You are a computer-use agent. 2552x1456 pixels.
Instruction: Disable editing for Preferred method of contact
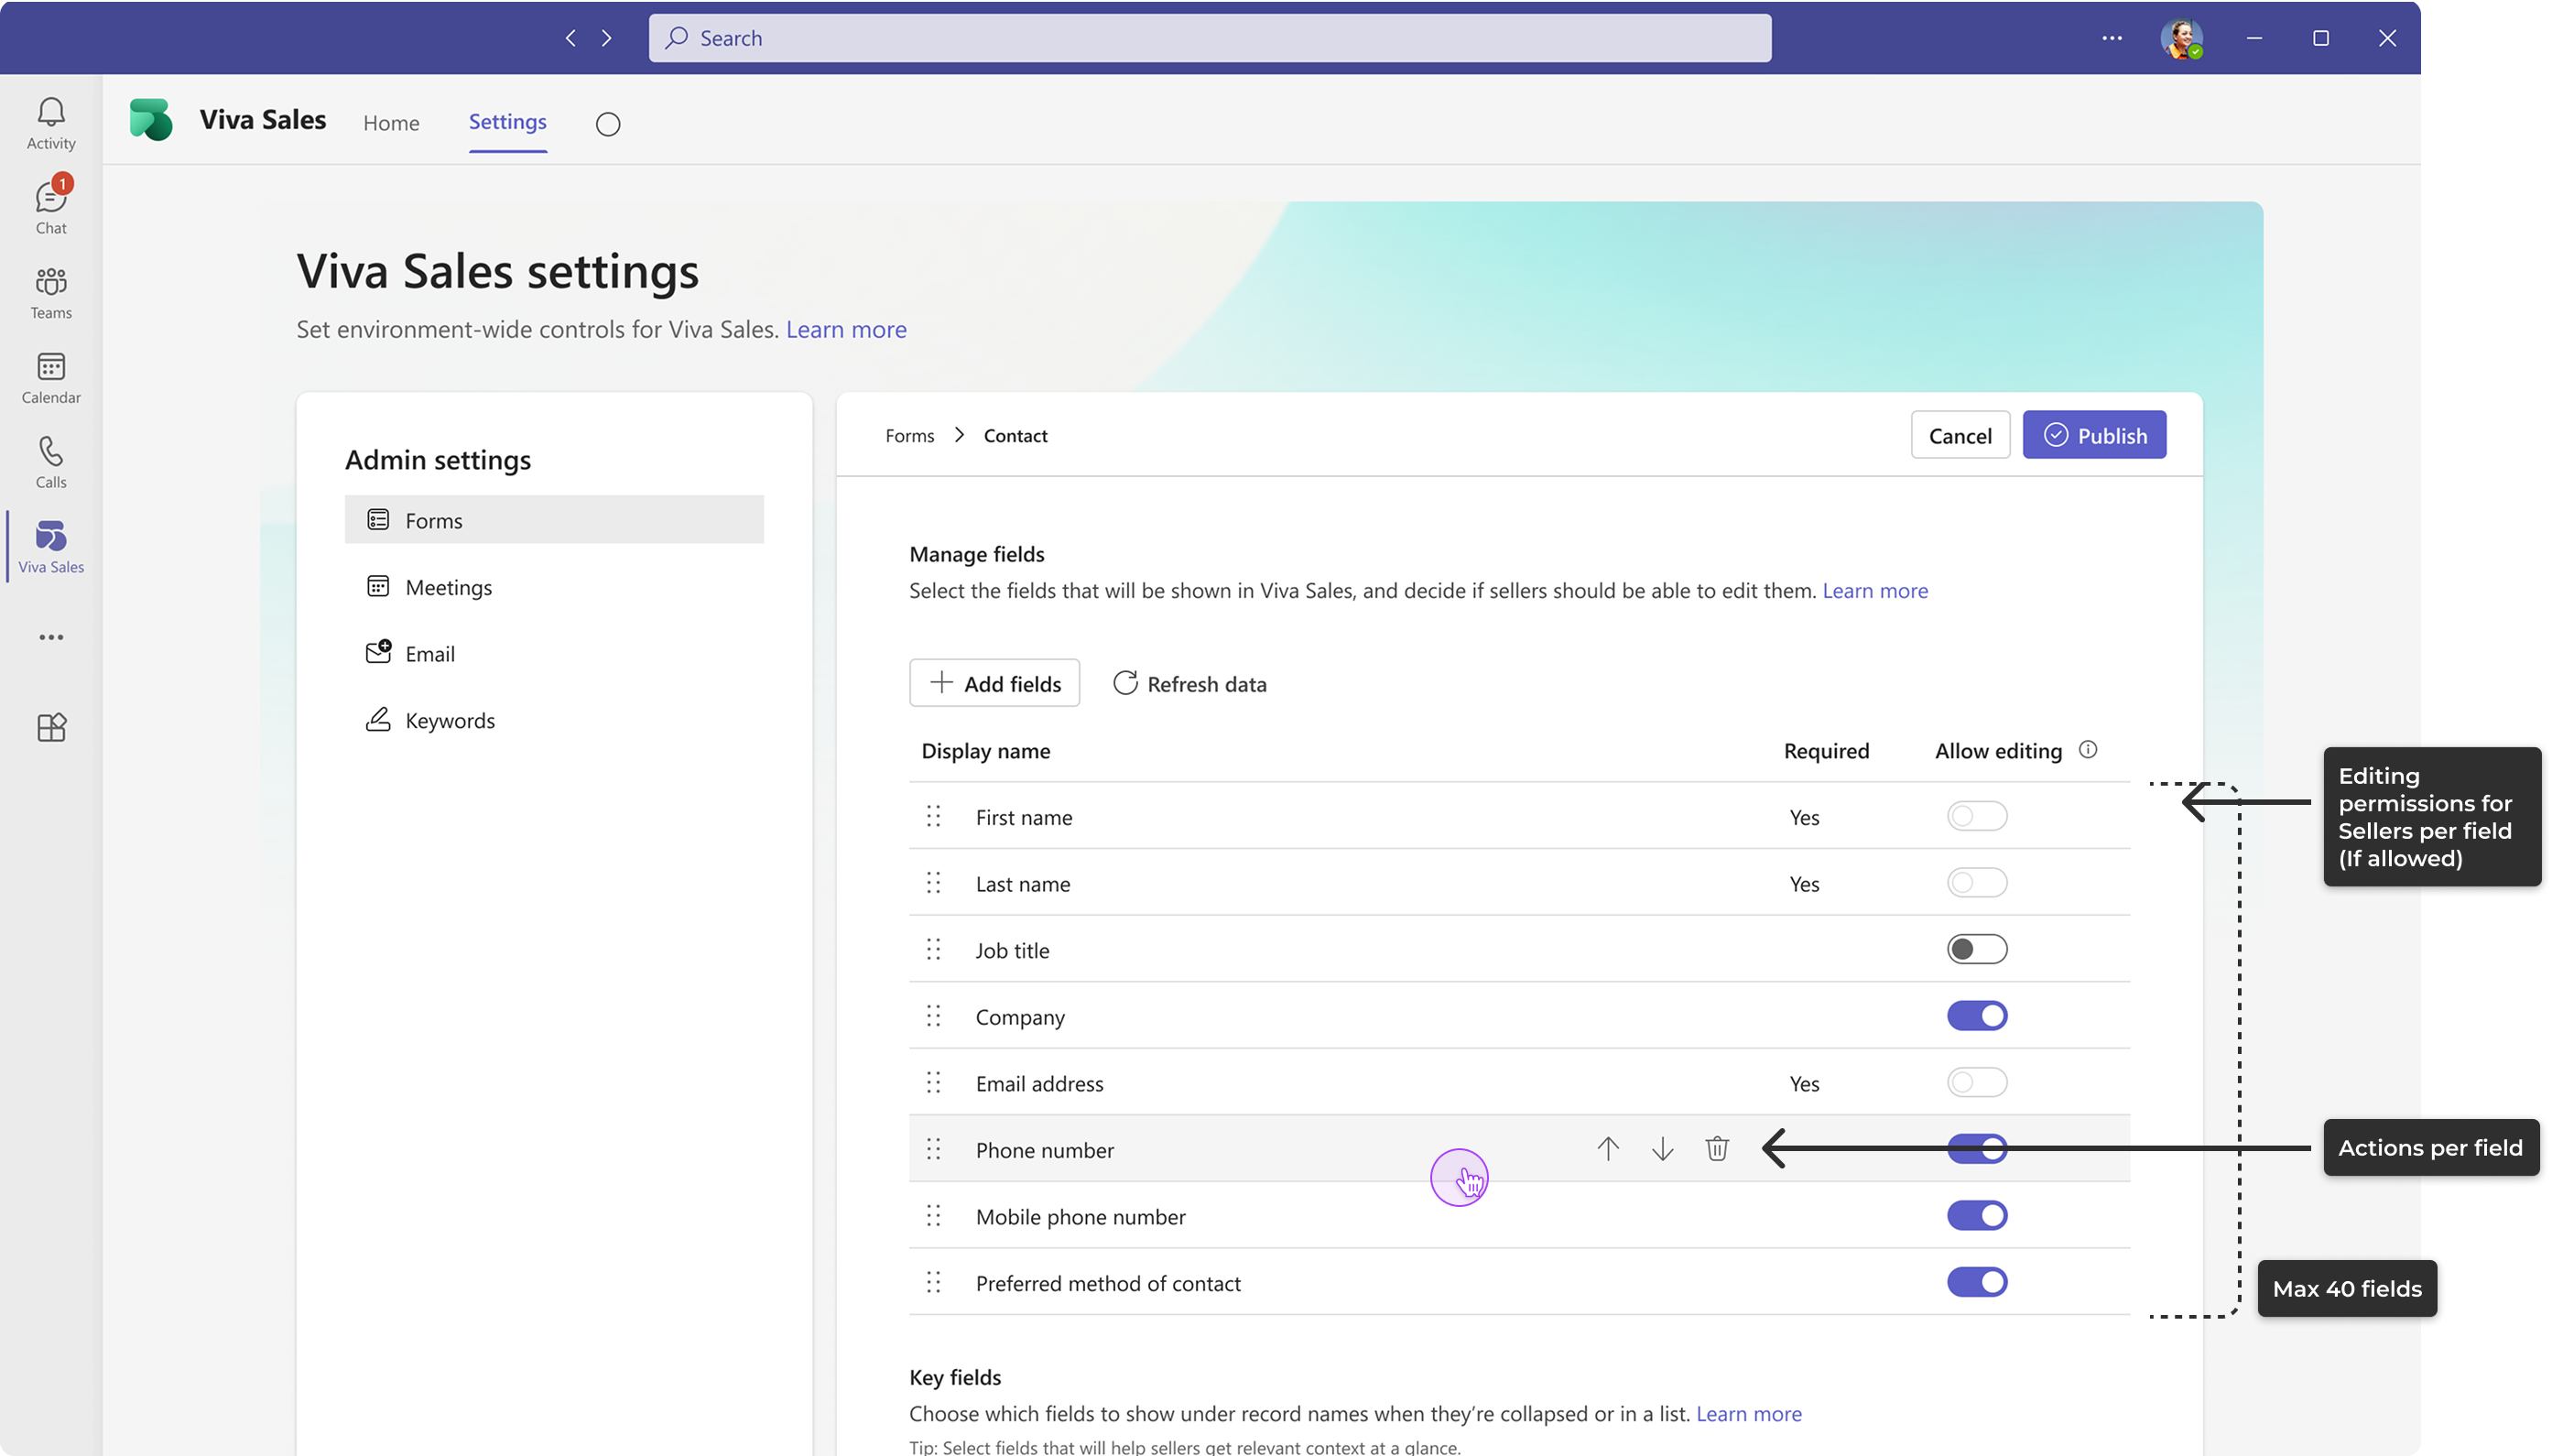(x=1976, y=1282)
